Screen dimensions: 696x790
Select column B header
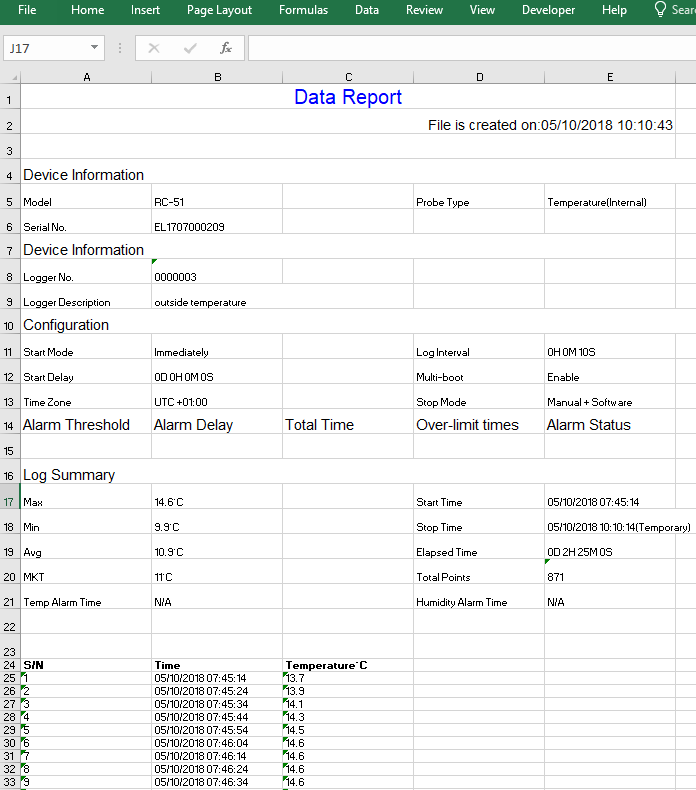(217, 77)
